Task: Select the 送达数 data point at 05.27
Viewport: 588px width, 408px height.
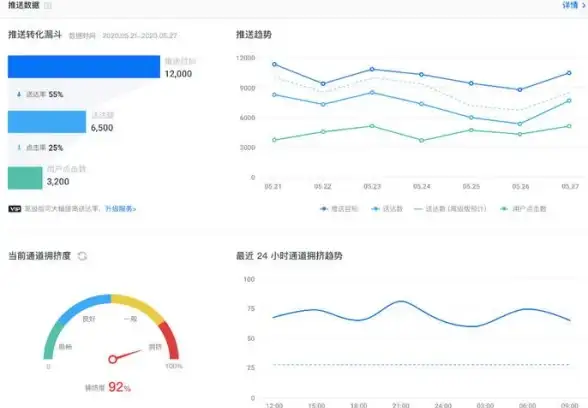Action: [569, 100]
